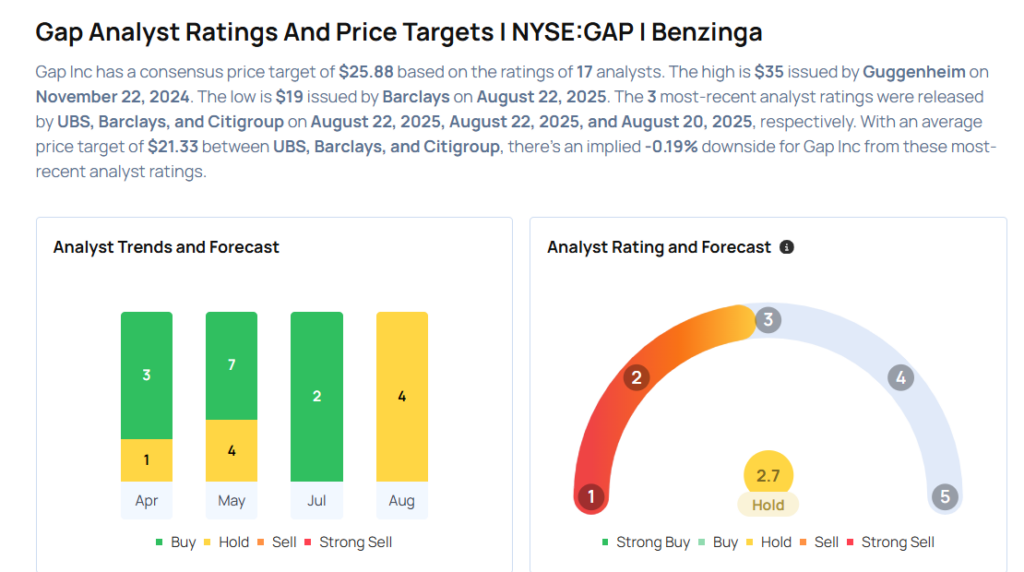
Task: Click gauge marker number 4
Action: coord(900,378)
